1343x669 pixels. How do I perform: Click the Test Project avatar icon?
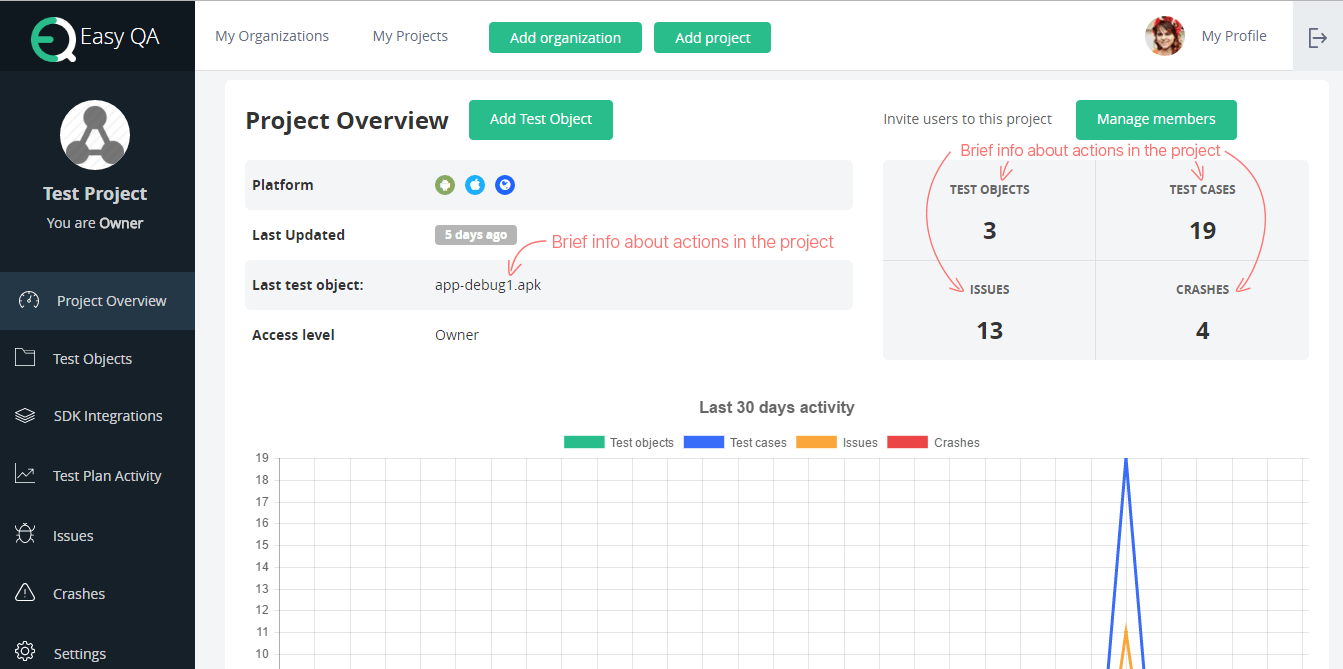tap(96, 135)
